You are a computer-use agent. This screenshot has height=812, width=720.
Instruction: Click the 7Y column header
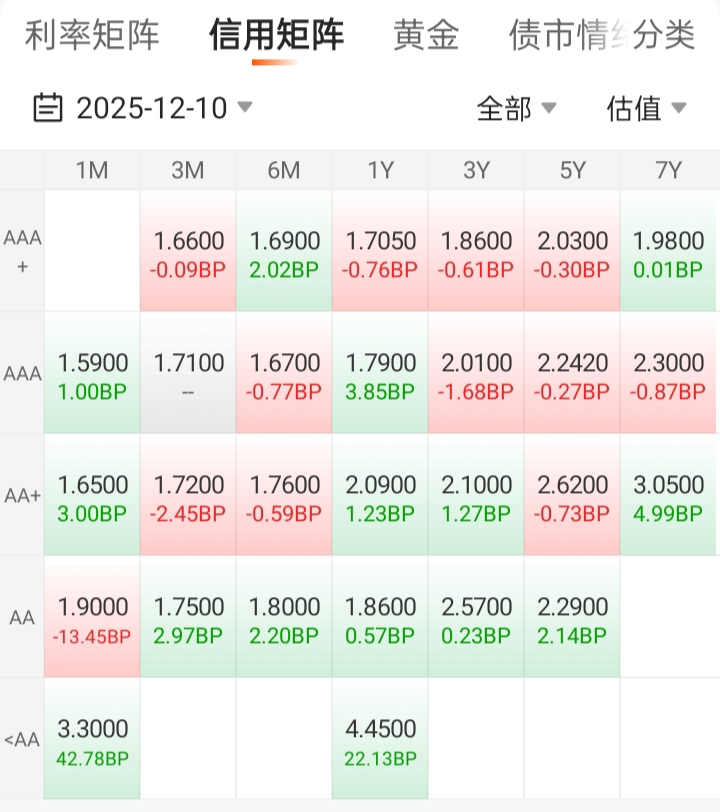point(668,170)
